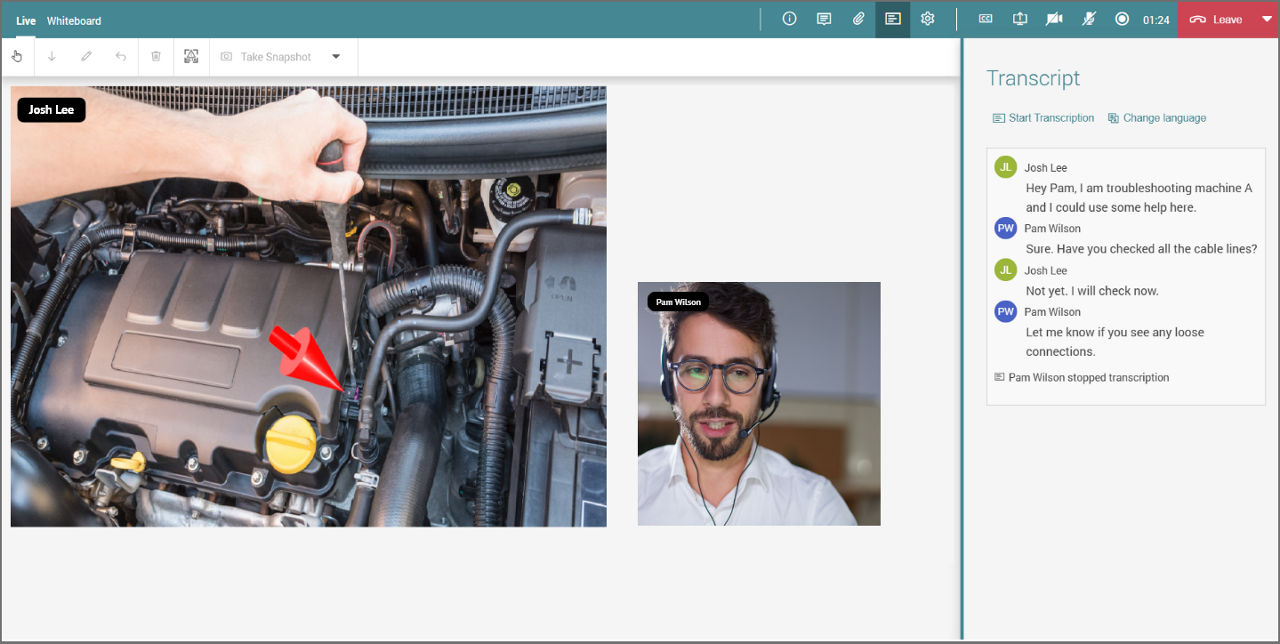The width and height of the screenshot is (1280, 644).
Task: Click message 'Sure. Have you checked all the cable lines?'
Action: coord(1141,249)
